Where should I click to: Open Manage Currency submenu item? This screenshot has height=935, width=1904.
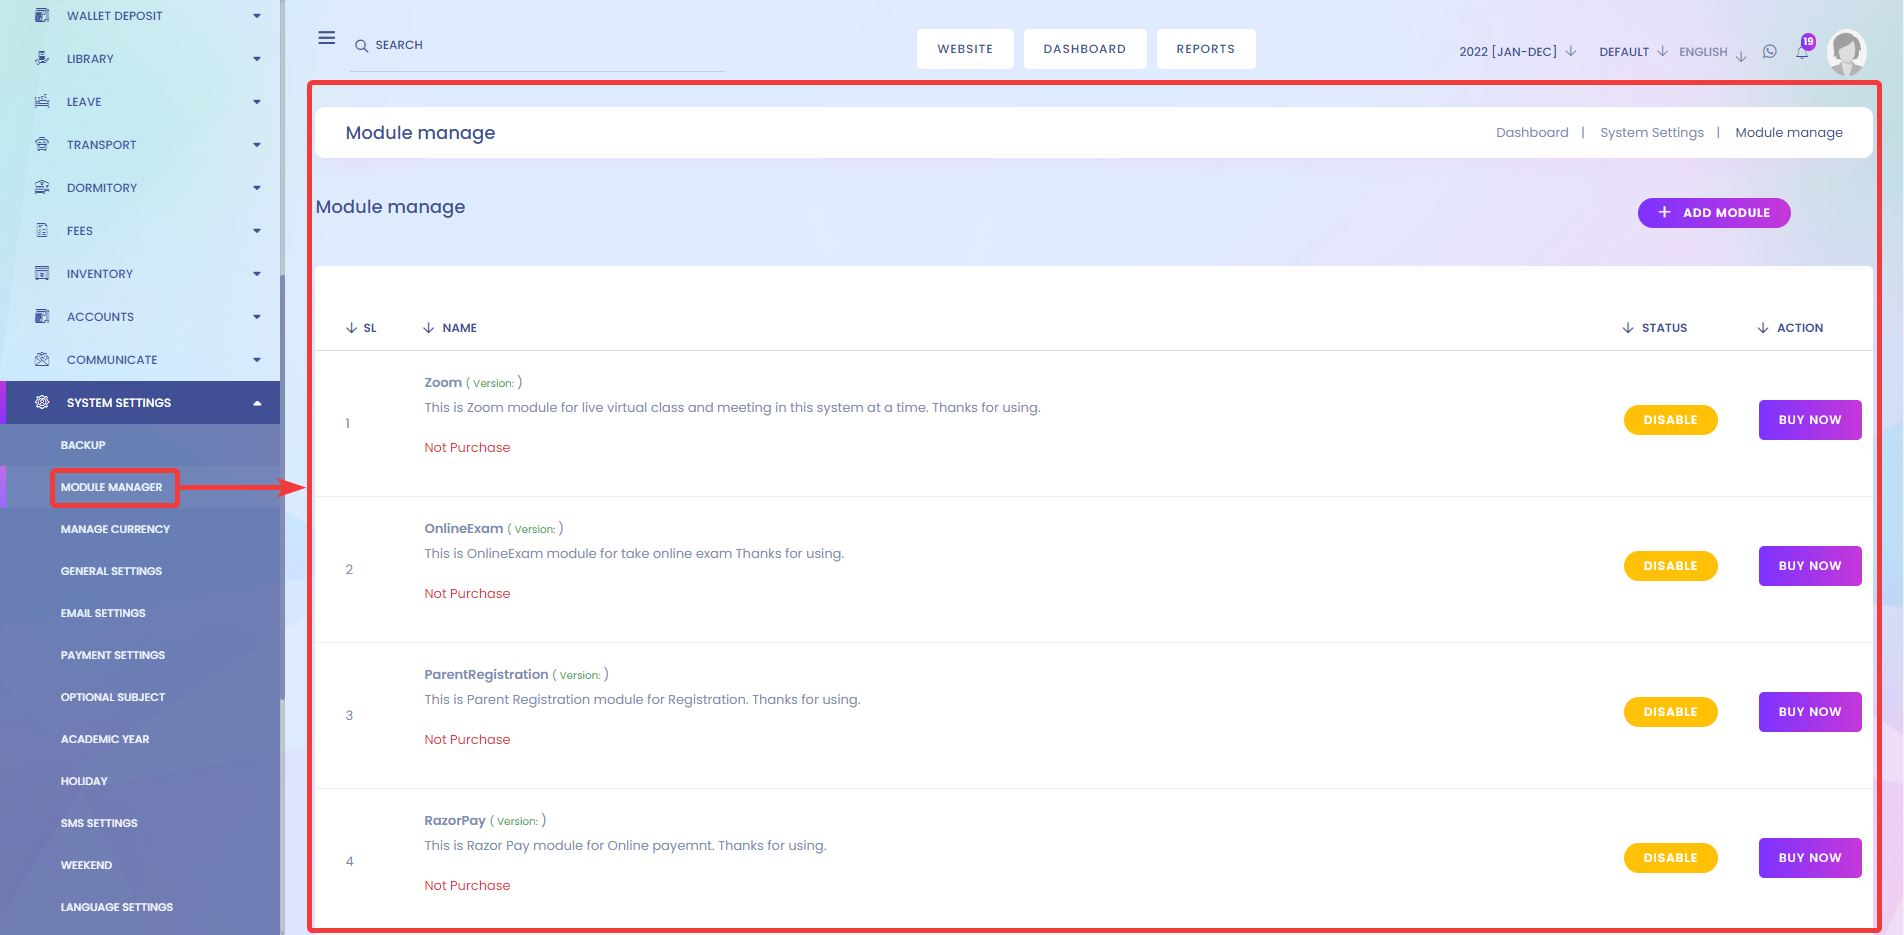(x=115, y=529)
